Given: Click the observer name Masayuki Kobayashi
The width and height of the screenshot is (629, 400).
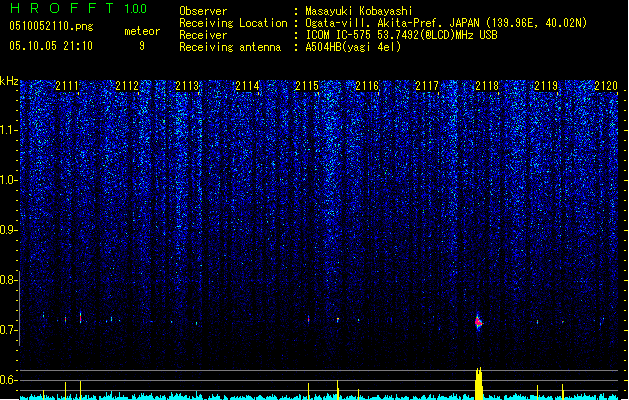Looking at the screenshot, I should click(x=359, y=11).
